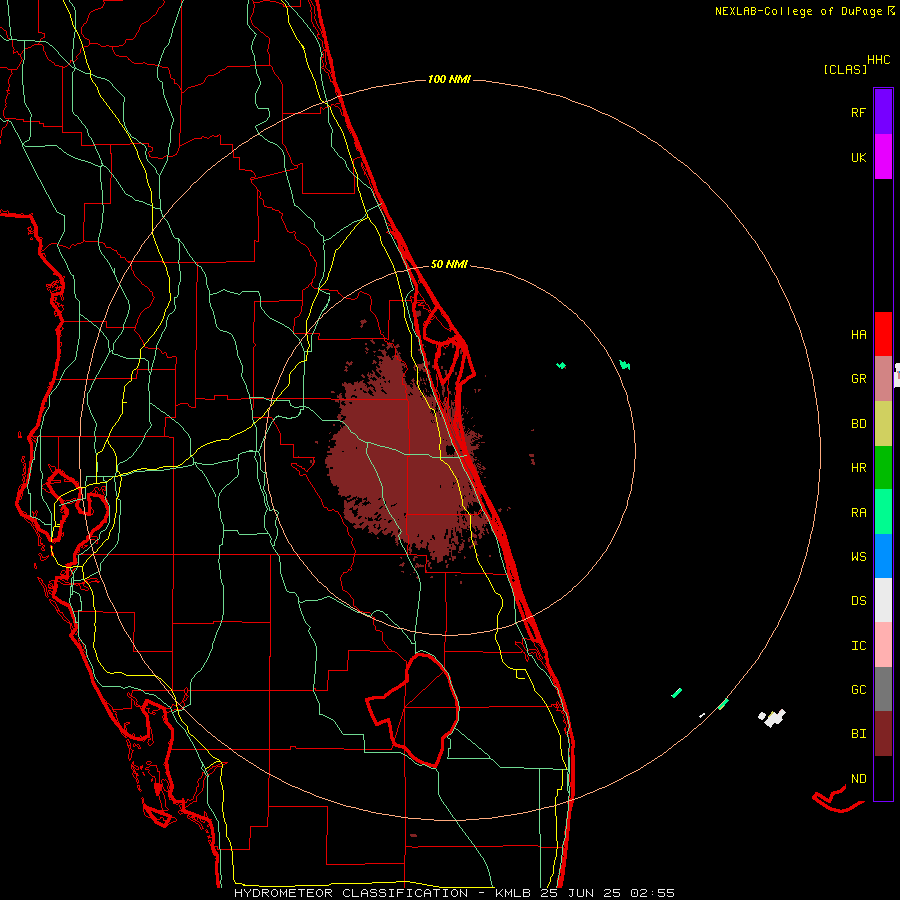Click the yellow BD legend color swatch
The image size is (900, 900).
(883, 424)
